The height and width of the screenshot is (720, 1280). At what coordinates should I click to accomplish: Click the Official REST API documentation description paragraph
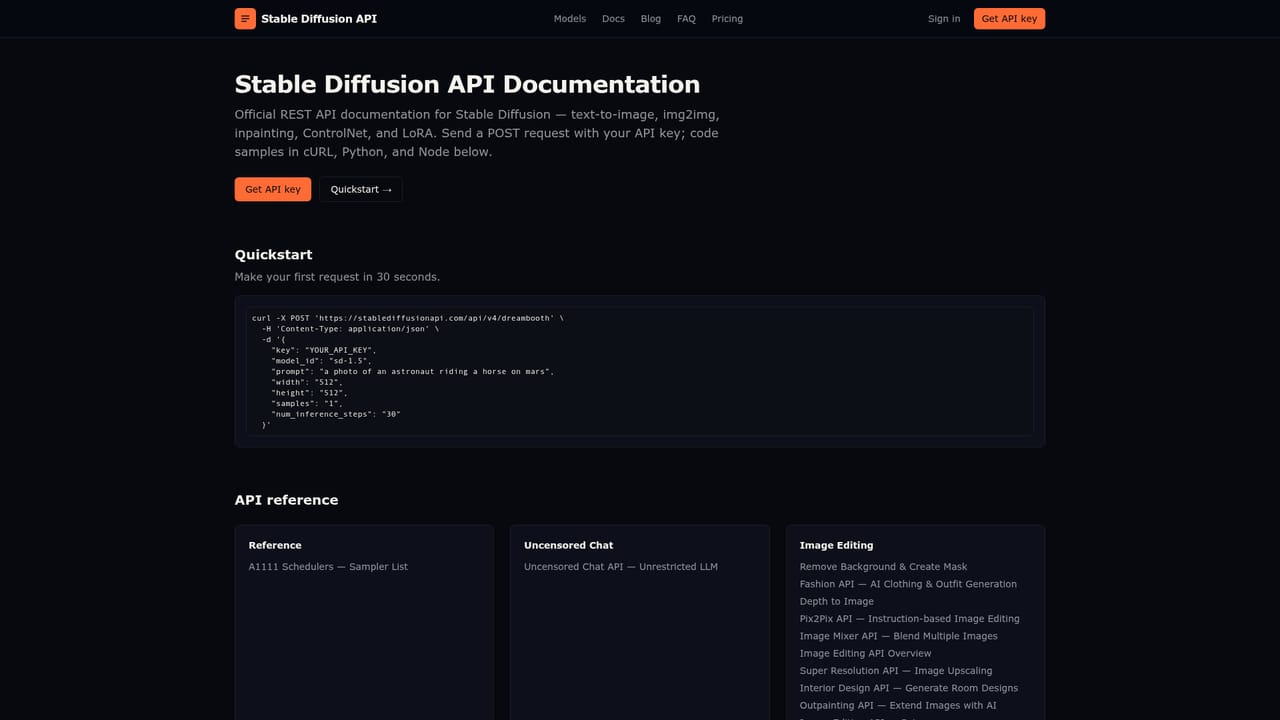click(x=477, y=133)
